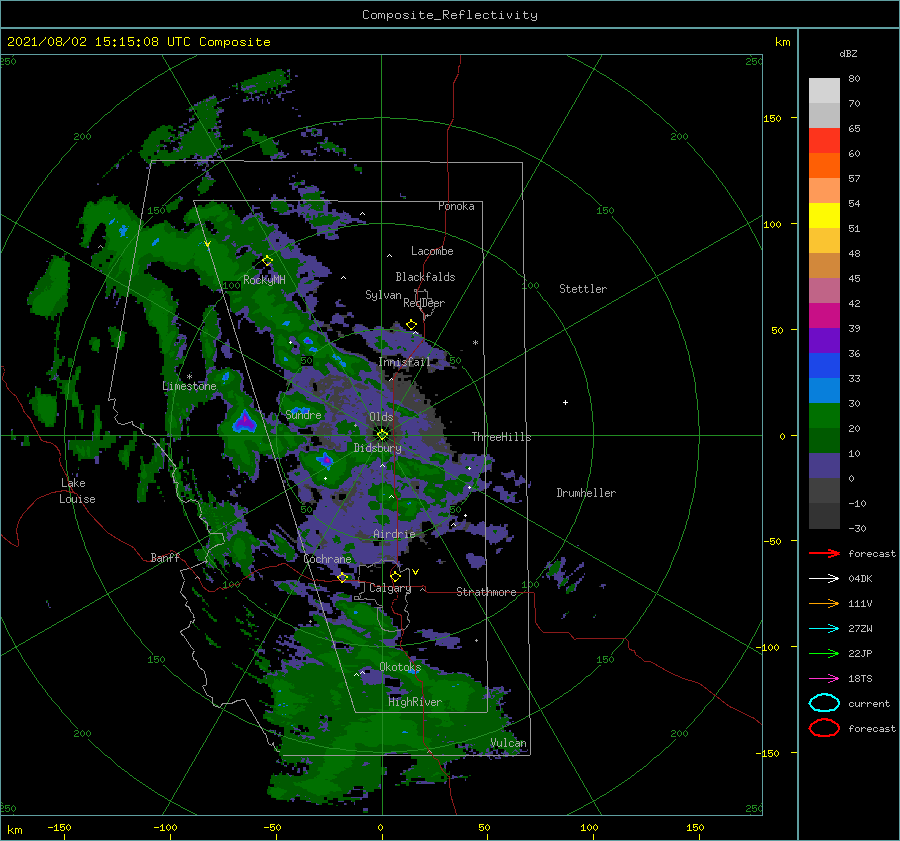Click the Okotoks town label
Viewport: 900px width, 841px height.
pyautogui.click(x=400, y=667)
